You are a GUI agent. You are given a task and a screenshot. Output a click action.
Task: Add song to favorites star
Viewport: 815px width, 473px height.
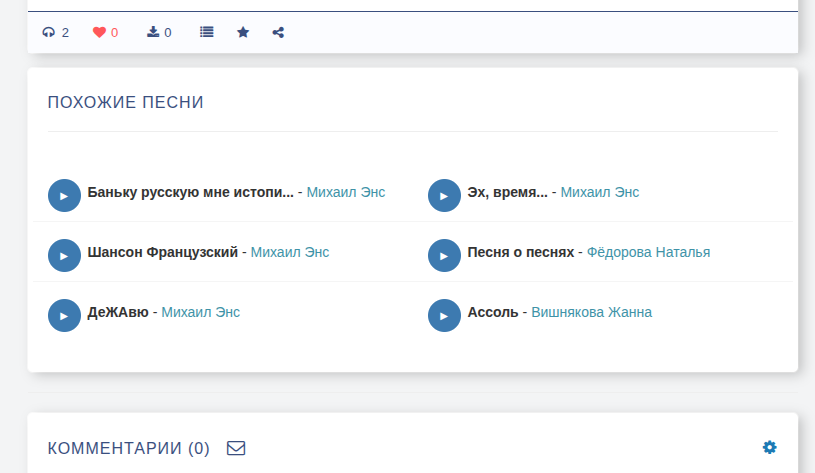click(243, 32)
